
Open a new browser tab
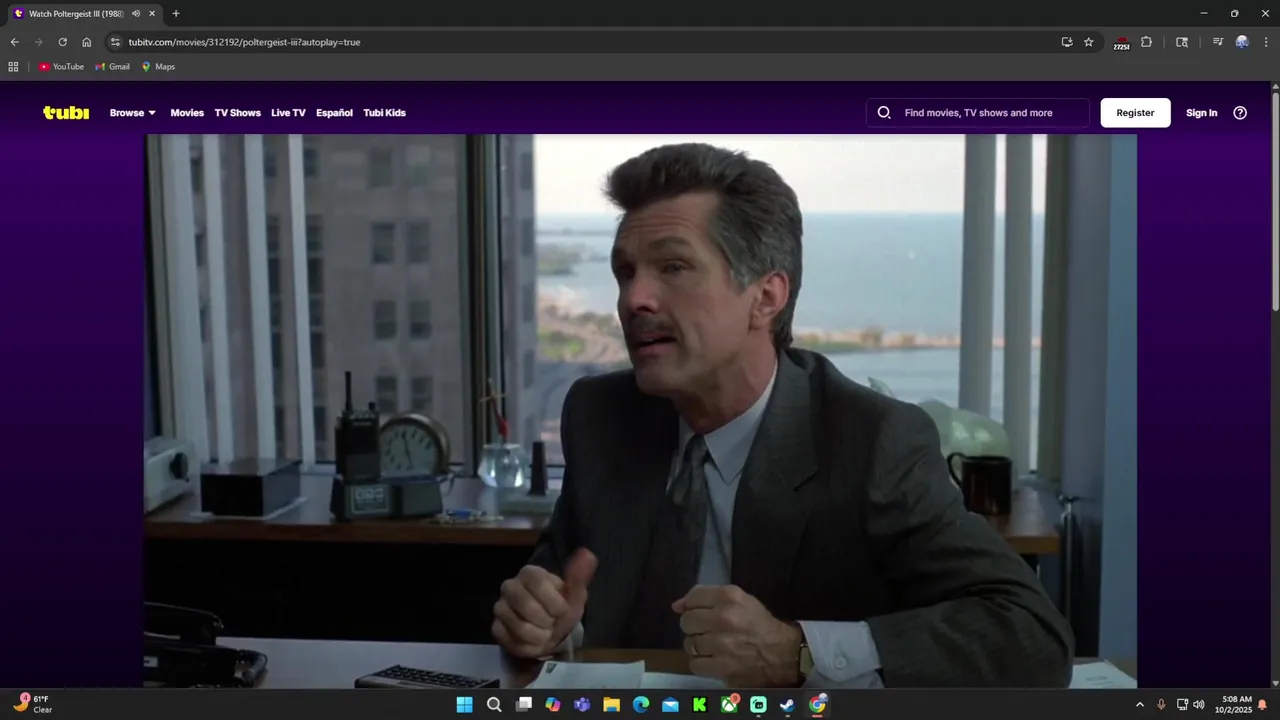coord(176,14)
